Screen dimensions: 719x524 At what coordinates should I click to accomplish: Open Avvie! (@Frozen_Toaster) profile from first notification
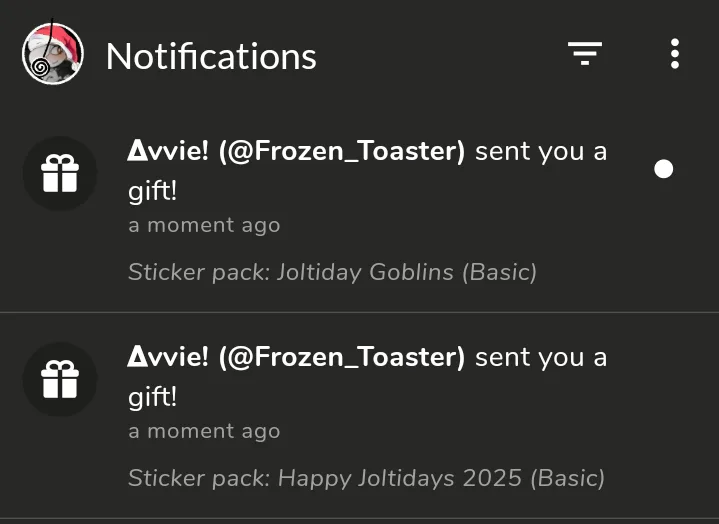pos(296,152)
